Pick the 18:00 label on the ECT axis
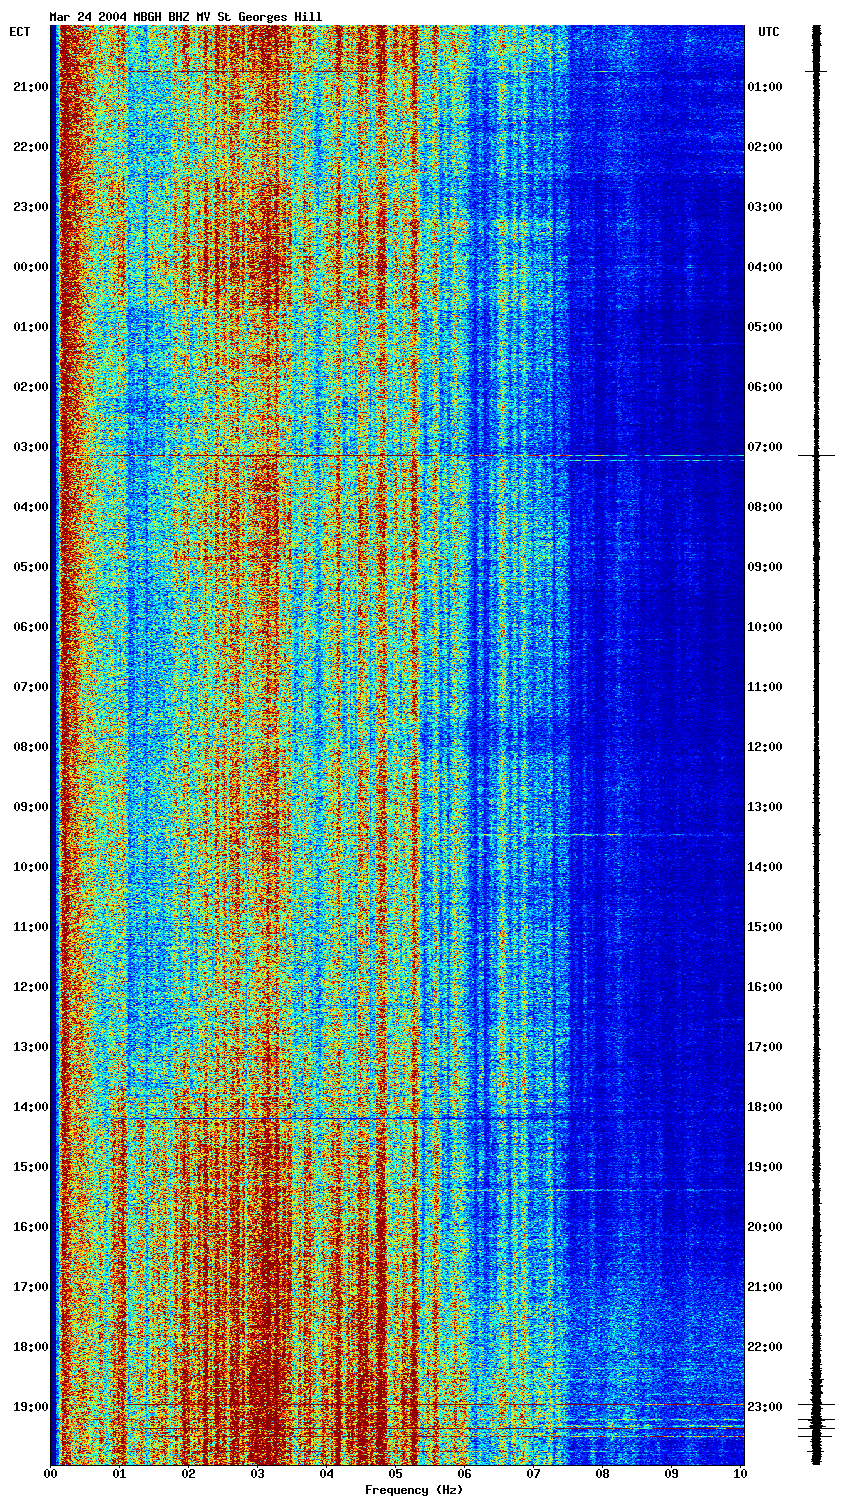The image size is (852, 1500). [x=30, y=1347]
